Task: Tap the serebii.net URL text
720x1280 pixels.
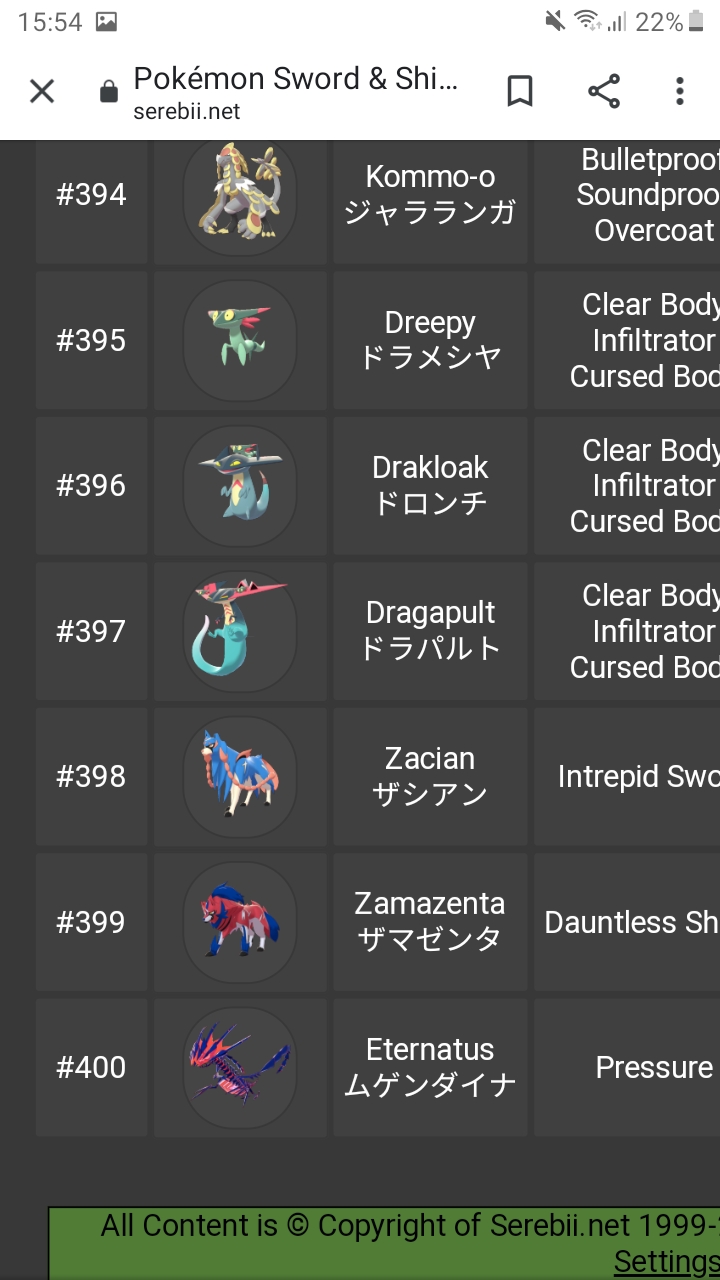Action: point(187,111)
